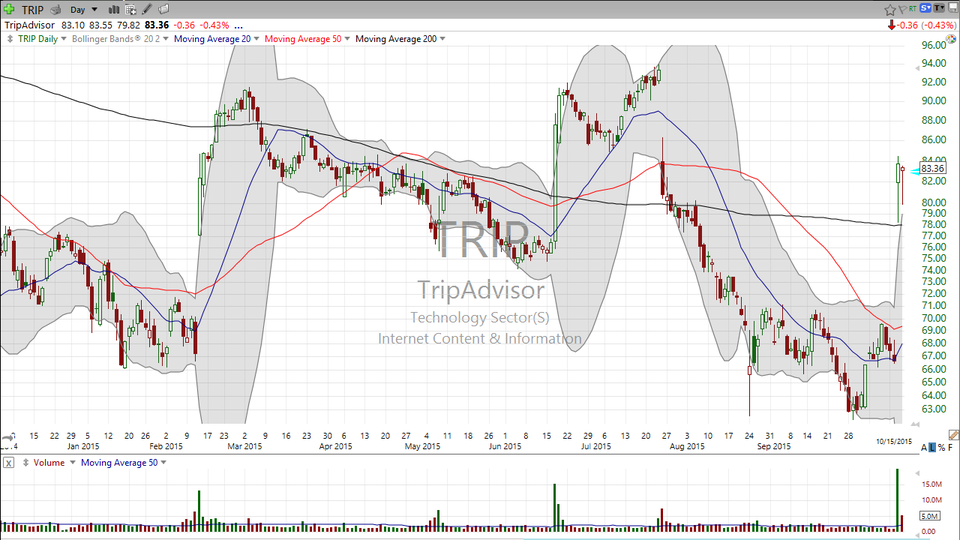The image size is (960, 540).
Task: Click the color palette wheel icon
Action: (950, 39)
